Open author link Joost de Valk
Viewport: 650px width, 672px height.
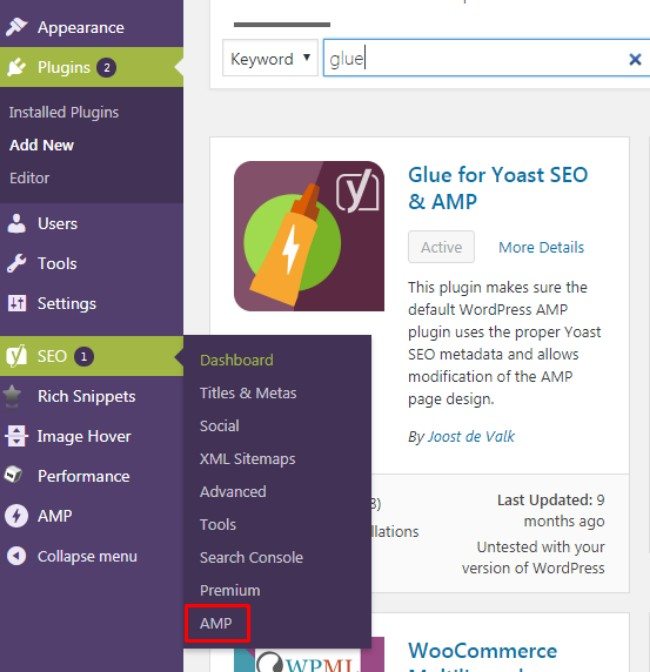(x=471, y=436)
